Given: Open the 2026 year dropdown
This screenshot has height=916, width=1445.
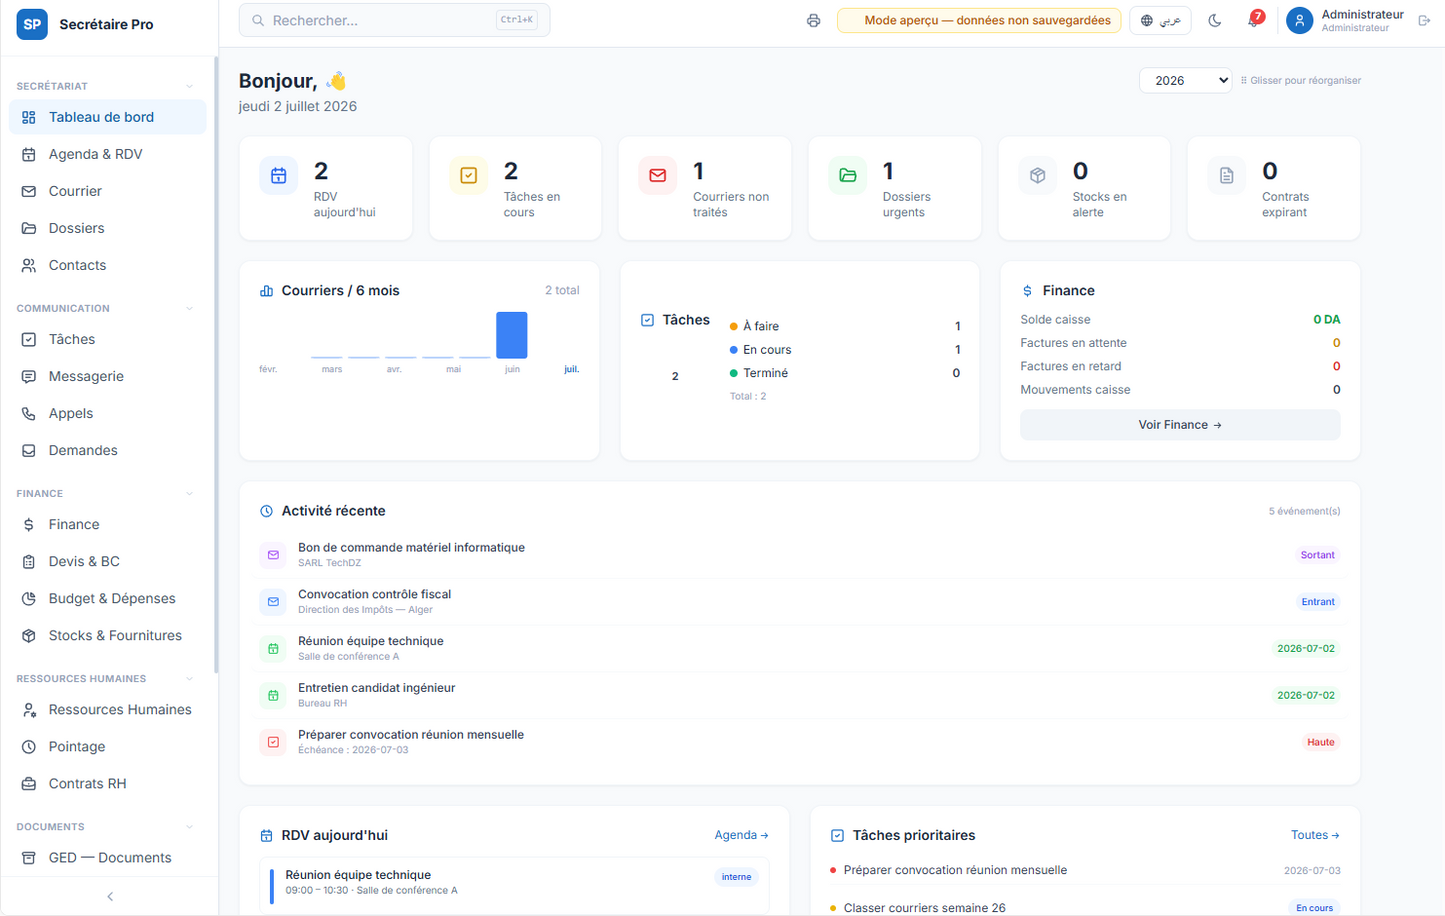Looking at the screenshot, I should pyautogui.click(x=1185, y=81).
